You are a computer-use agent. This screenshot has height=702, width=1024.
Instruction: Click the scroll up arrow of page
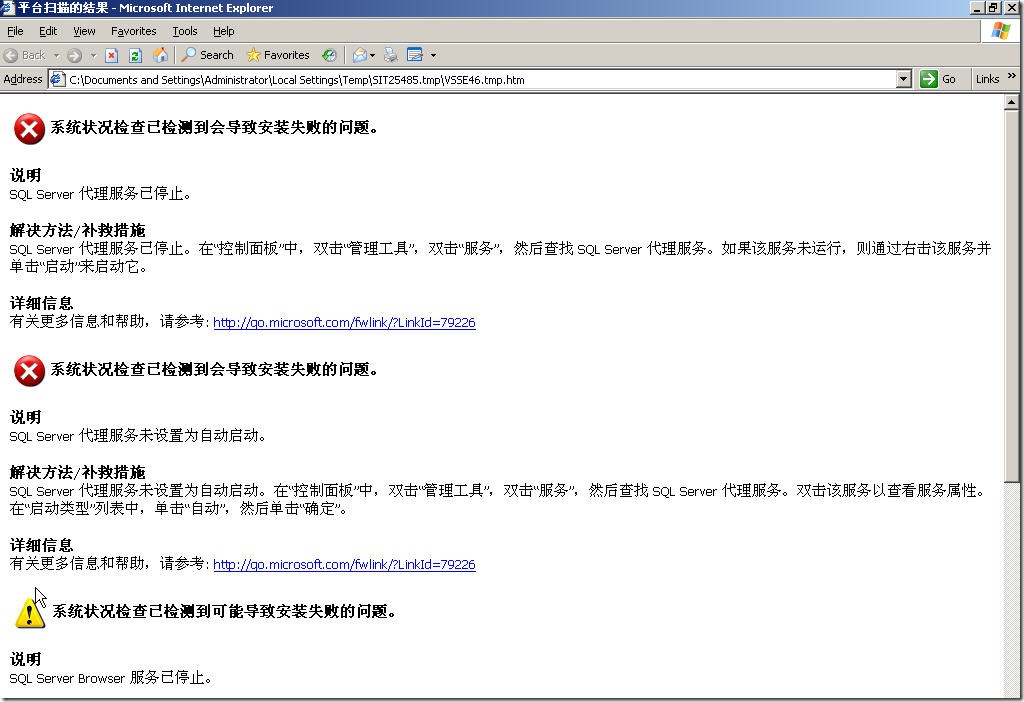coord(1011,102)
